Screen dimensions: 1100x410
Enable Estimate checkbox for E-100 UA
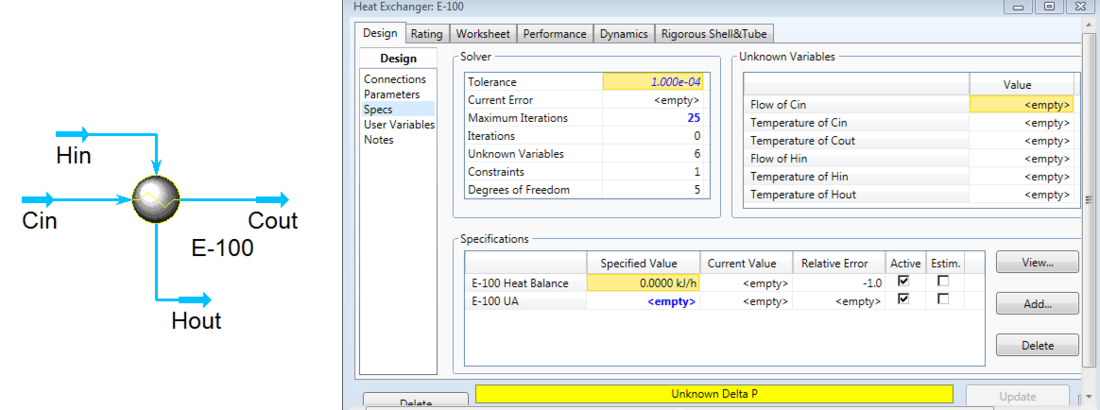tap(941, 300)
